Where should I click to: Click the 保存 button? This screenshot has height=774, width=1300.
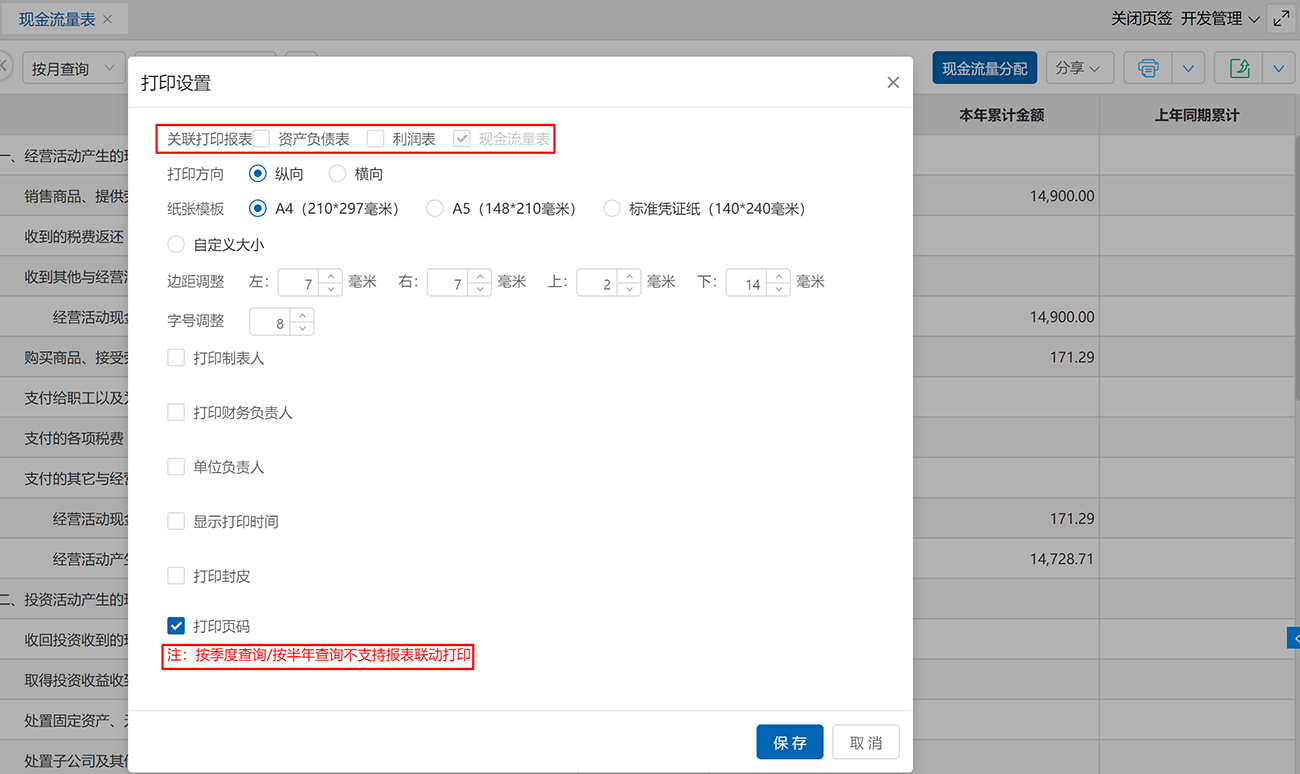pos(789,743)
